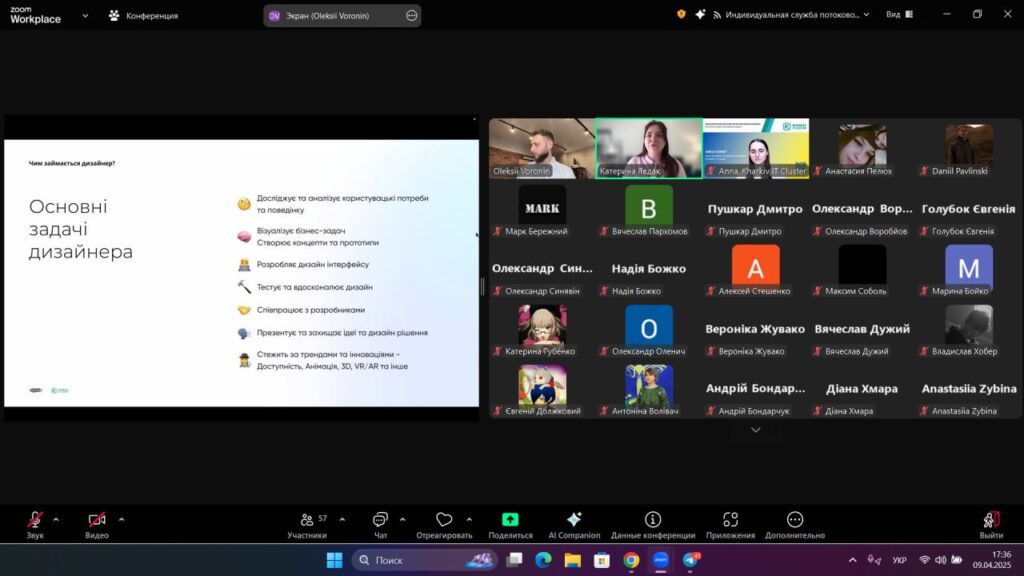The height and width of the screenshot is (576, 1024).
Task: Expand video options arrow next to Видео
Action: (121, 519)
